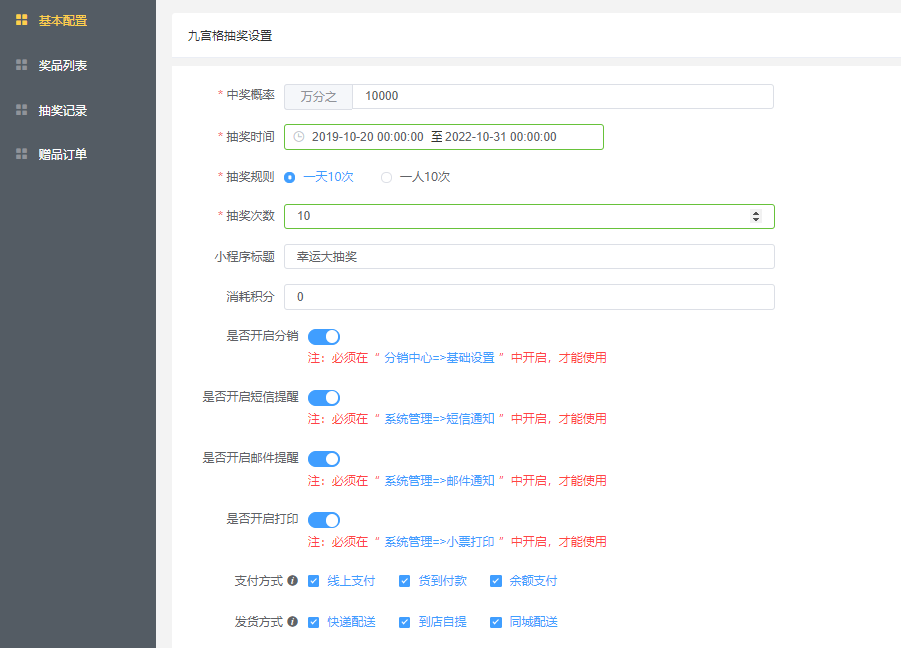Follow the 系统管理=>小票打印 link
The height and width of the screenshot is (648, 901).
(x=439, y=542)
